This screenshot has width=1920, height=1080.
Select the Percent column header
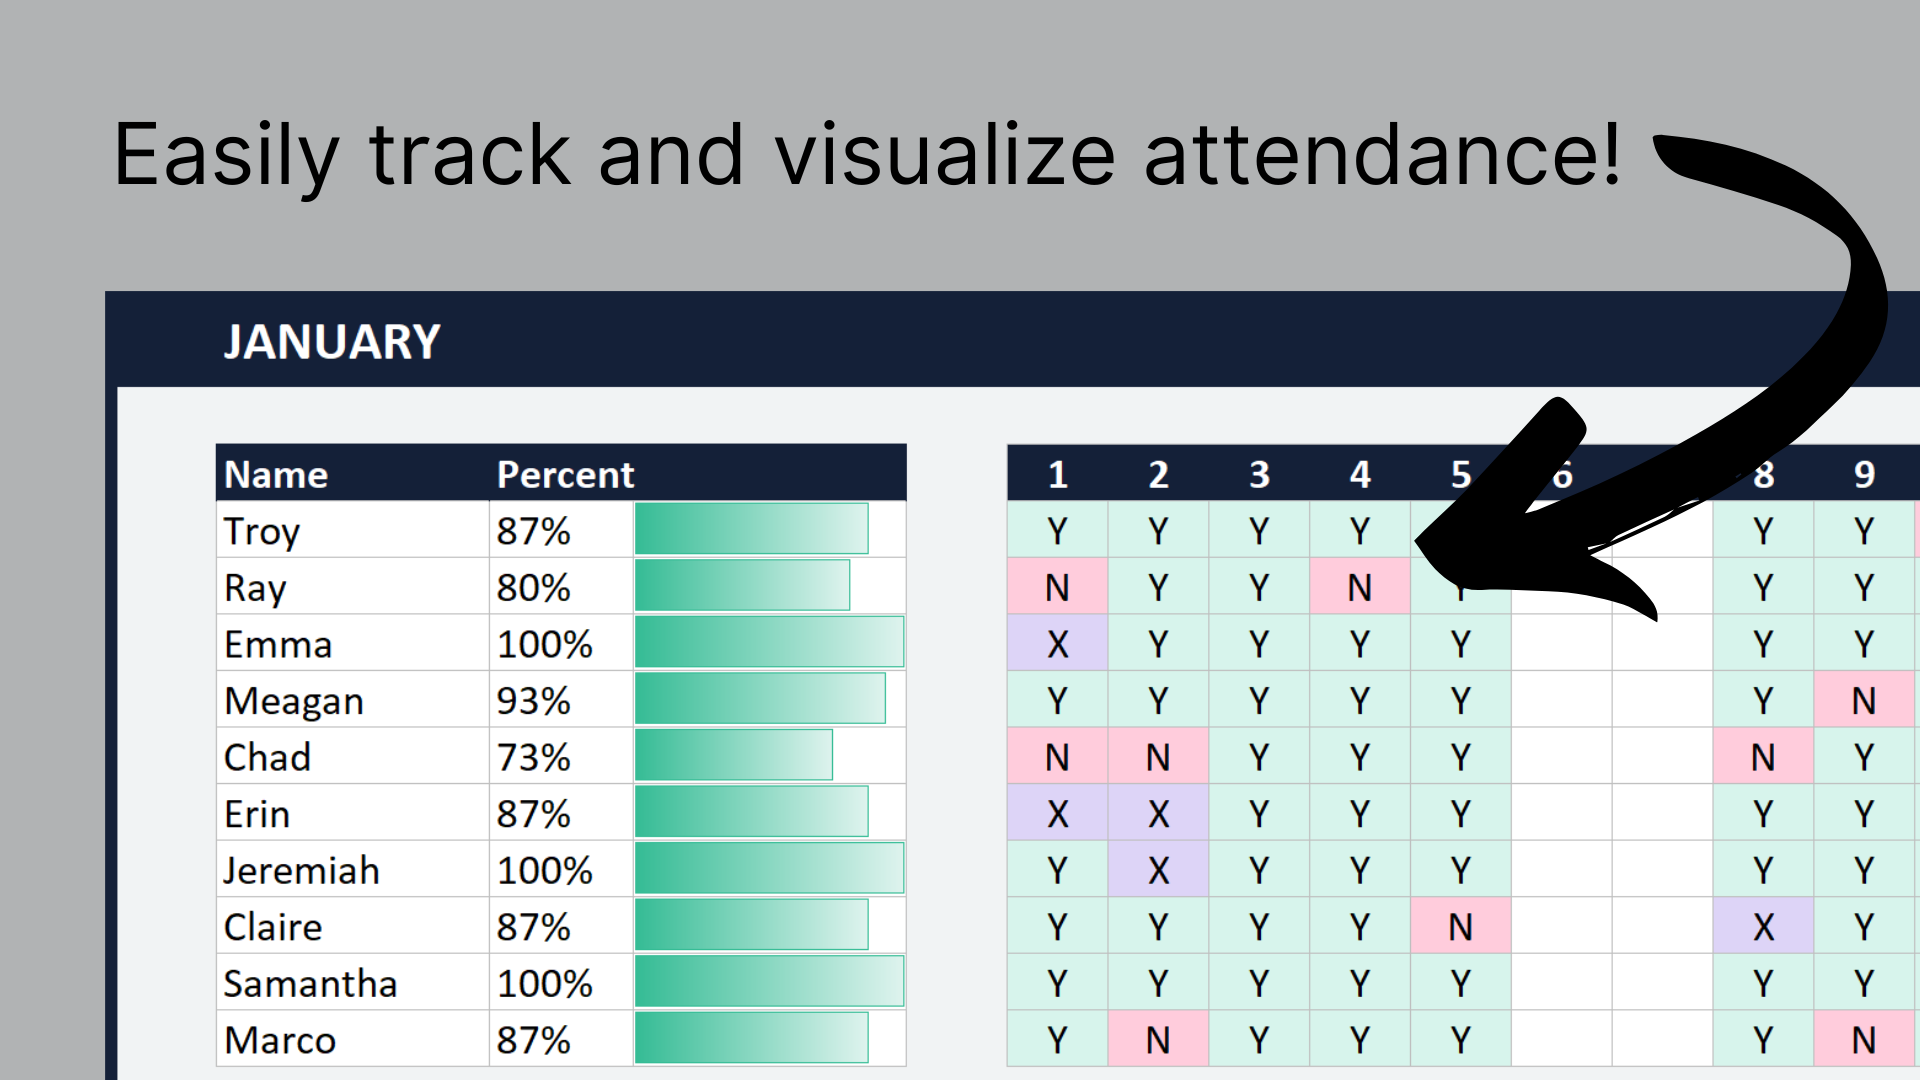565,474
